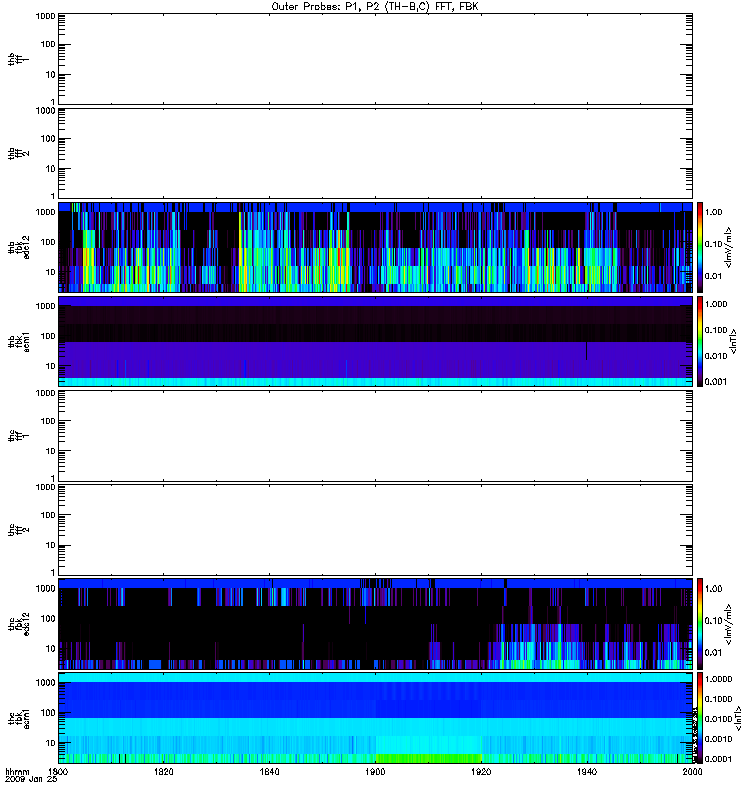
Task: Select the thb fbk scm1 color bar
Action: (700, 341)
